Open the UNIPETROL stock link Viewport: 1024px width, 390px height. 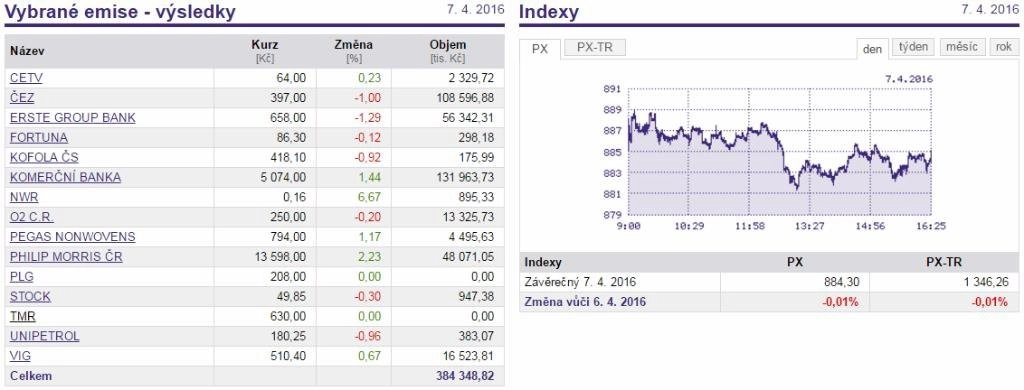[44, 336]
